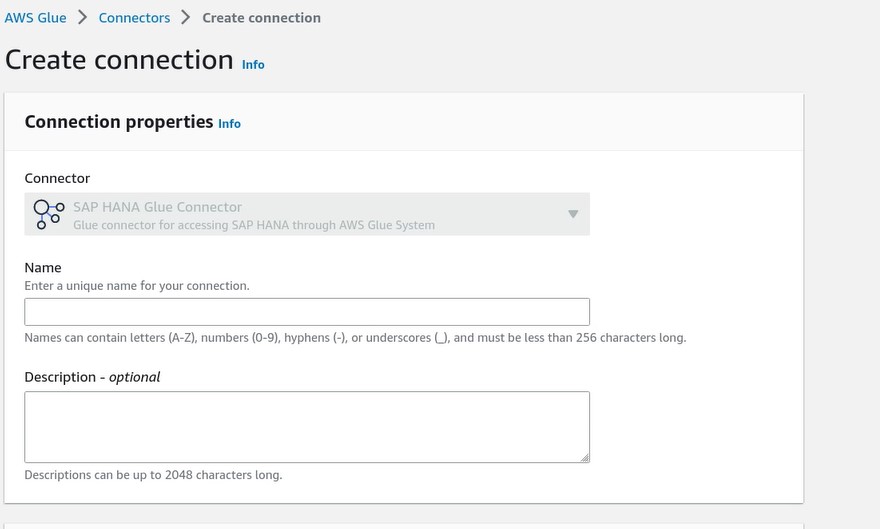This screenshot has width=880, height=529.
Task: Click the Create connection page title
Action: (120, 59)
